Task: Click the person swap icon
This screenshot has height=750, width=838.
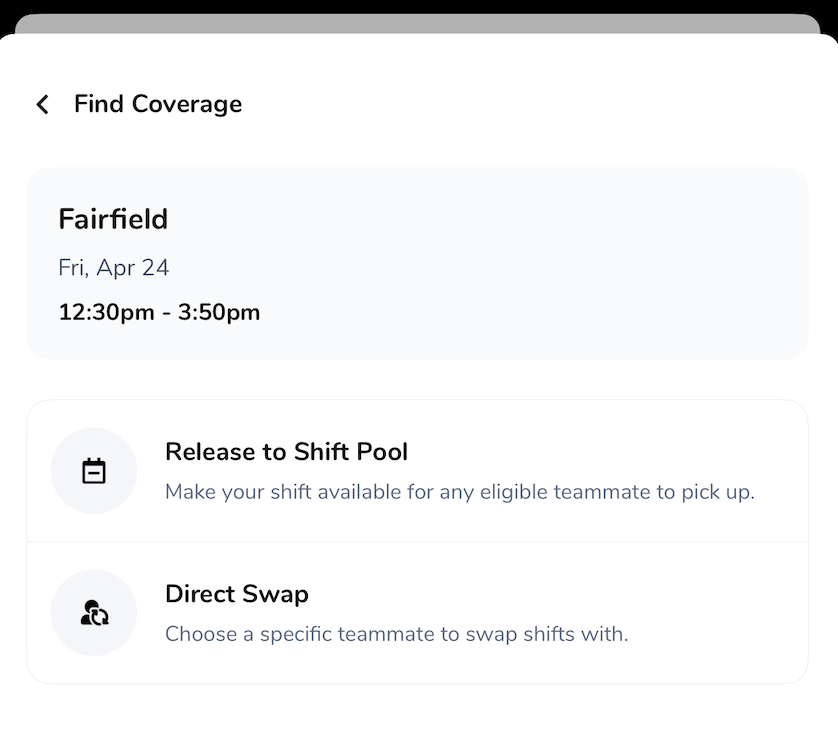Action: point(94,613)
